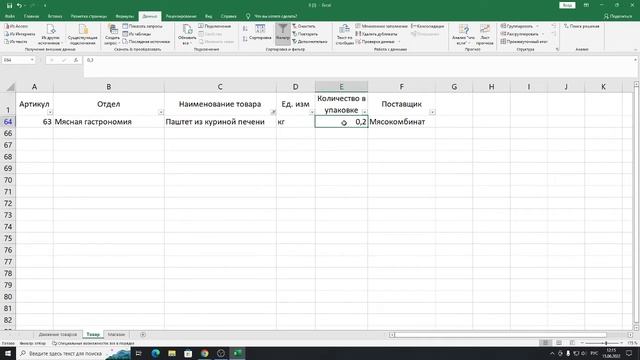The image size is (640, 360).
Task: Adjust the zoom slider in status bar
Action: click(x=606, y=343)
